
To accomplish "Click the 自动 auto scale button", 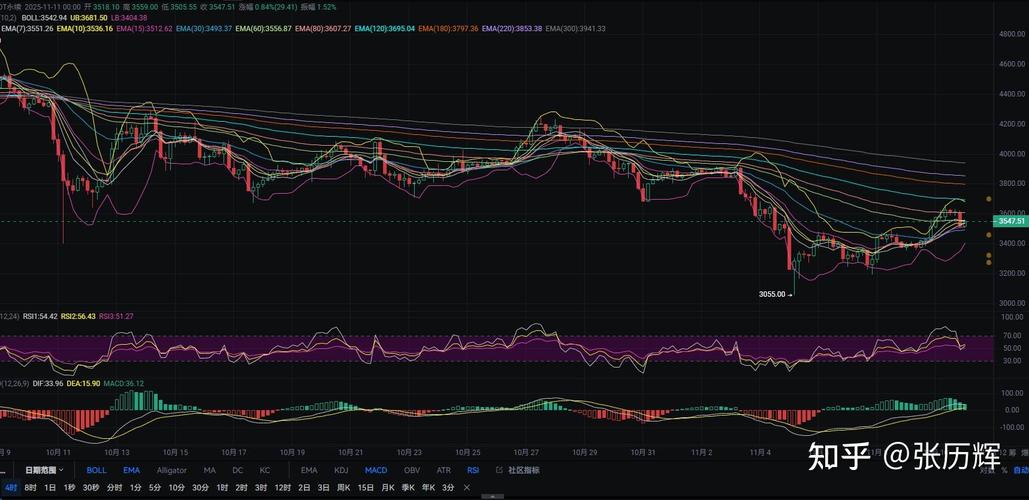I will 1020,470.
